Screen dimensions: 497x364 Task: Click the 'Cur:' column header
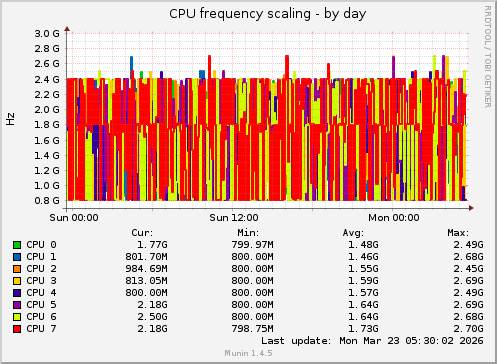pos(142,233)
